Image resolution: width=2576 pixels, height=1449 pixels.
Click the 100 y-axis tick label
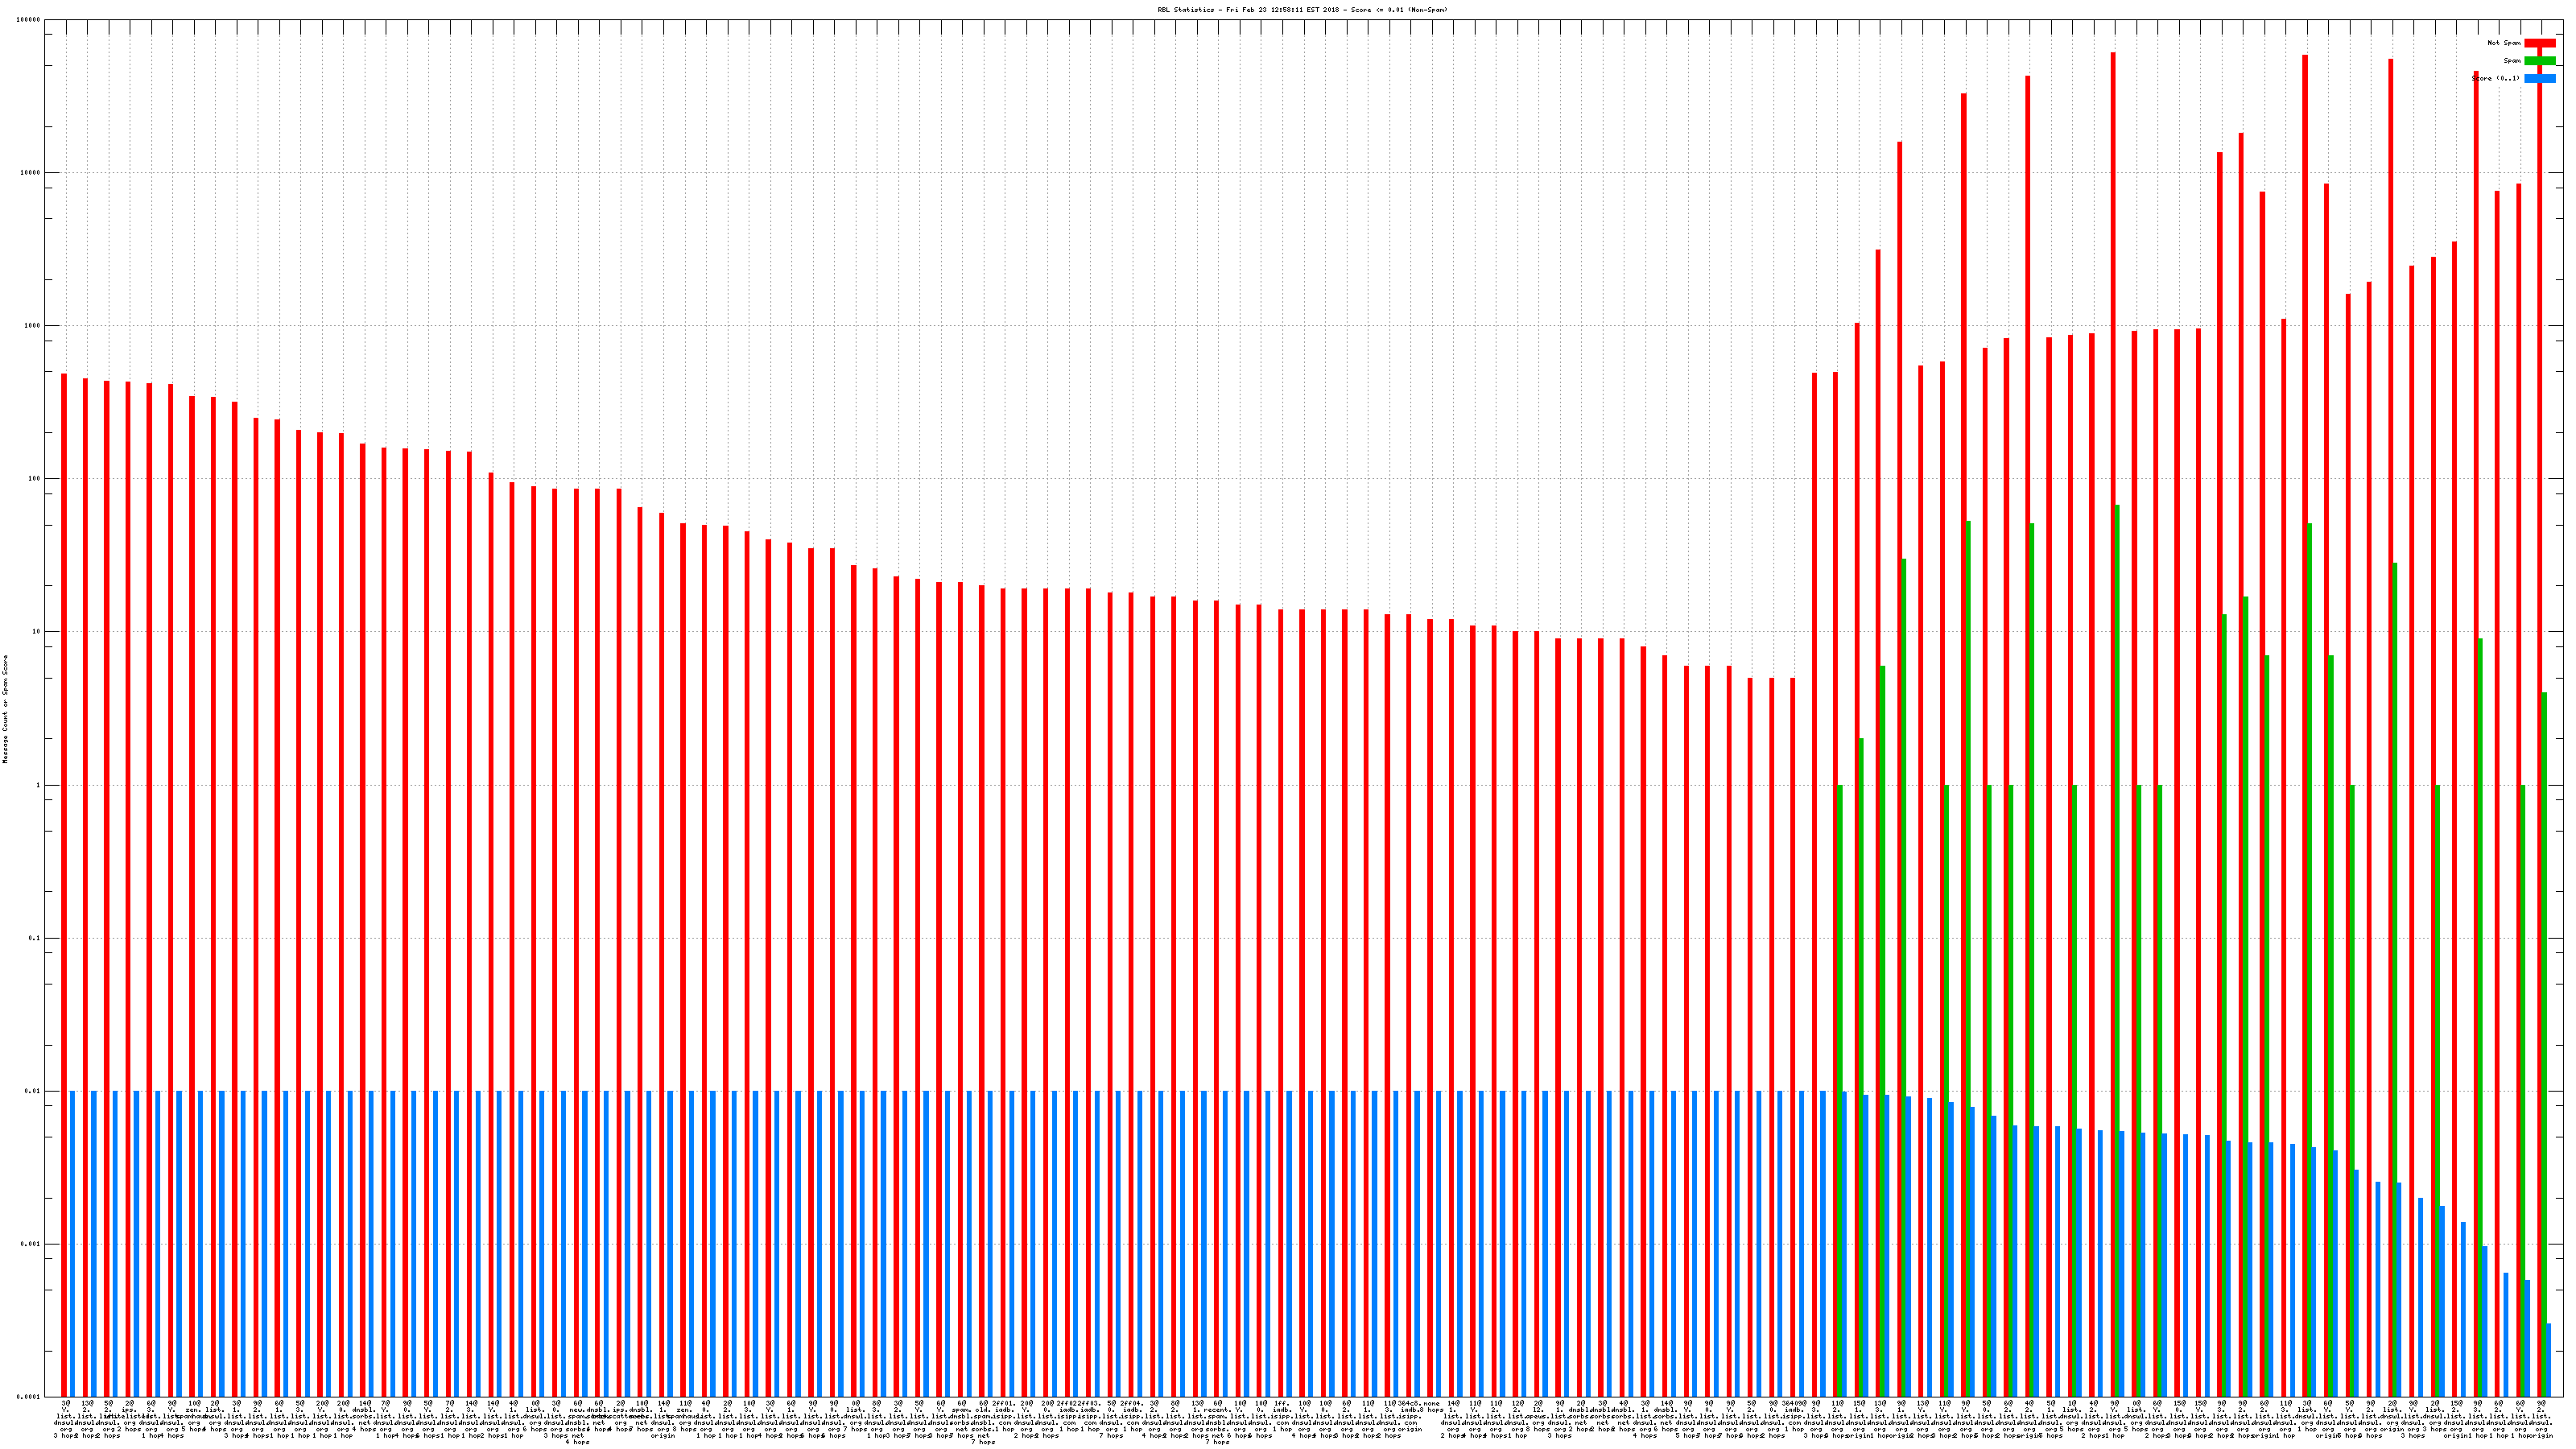34,479
